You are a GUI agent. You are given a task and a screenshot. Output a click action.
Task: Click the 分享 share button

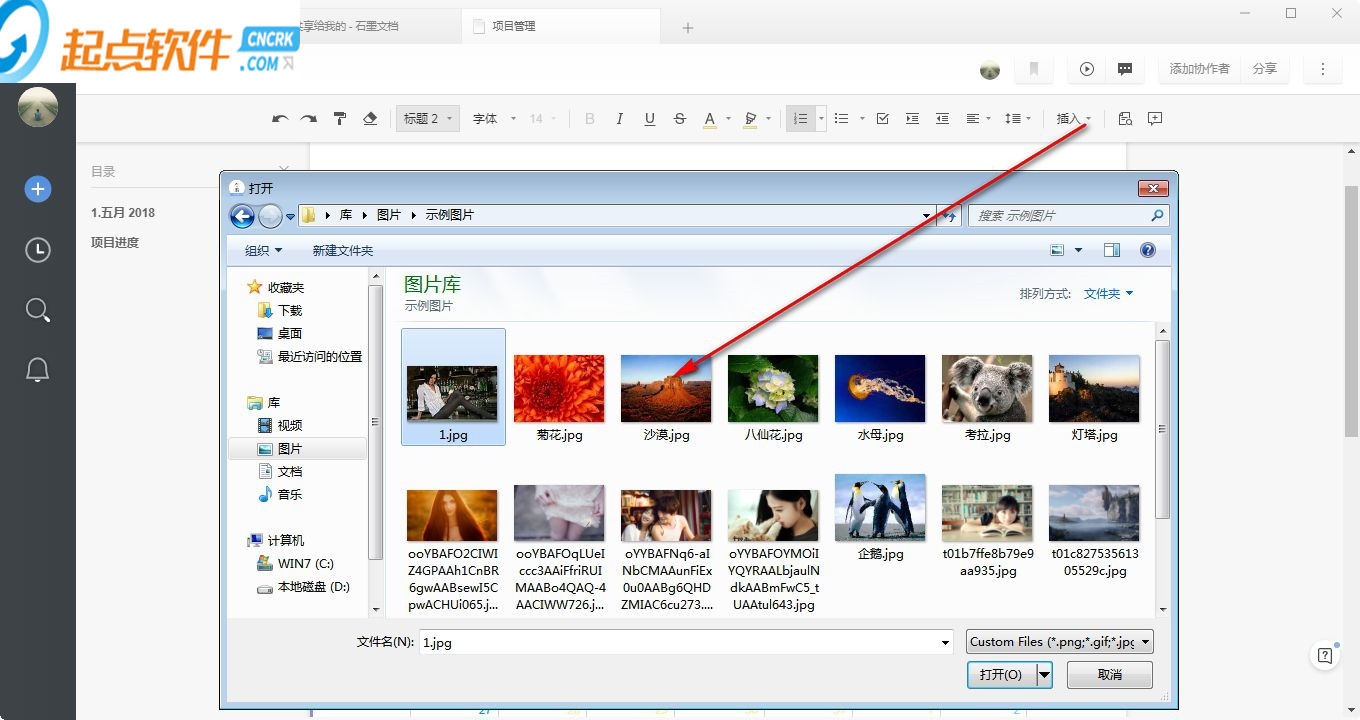click(x=1264, y=69)
